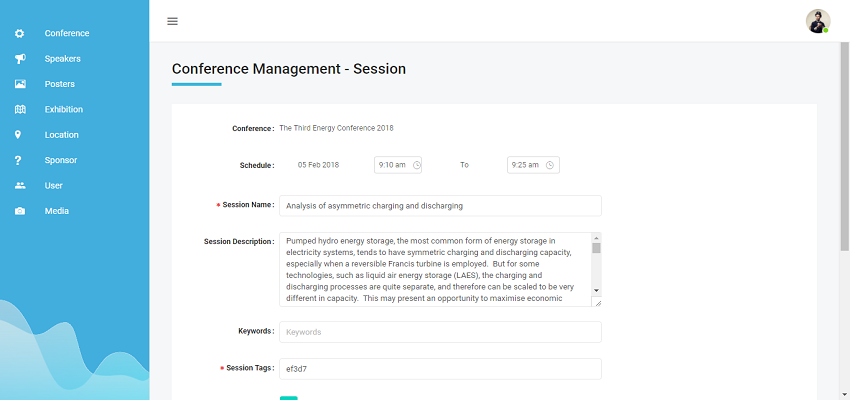The width and height of the screenshot is (850, 400).
Task: Click the Posters image icon
Action: tap(20, 84)
